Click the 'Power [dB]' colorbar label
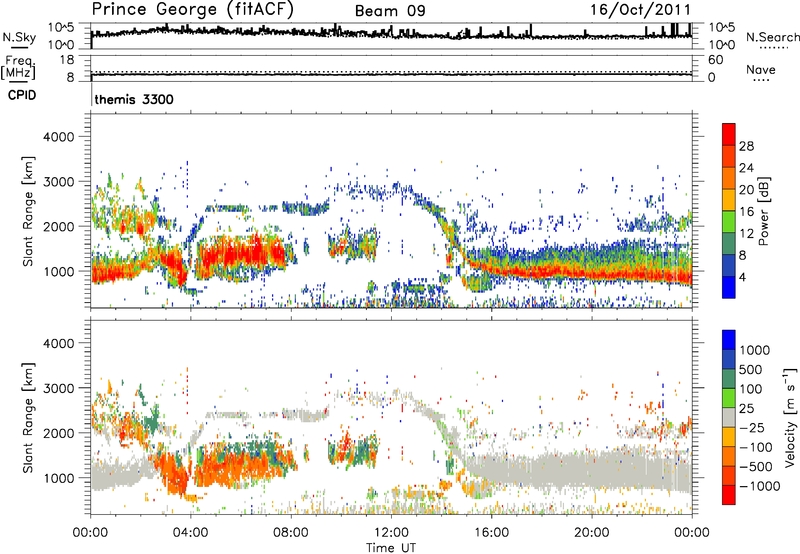This screenshot has width=800, height=554. (764, 211)
